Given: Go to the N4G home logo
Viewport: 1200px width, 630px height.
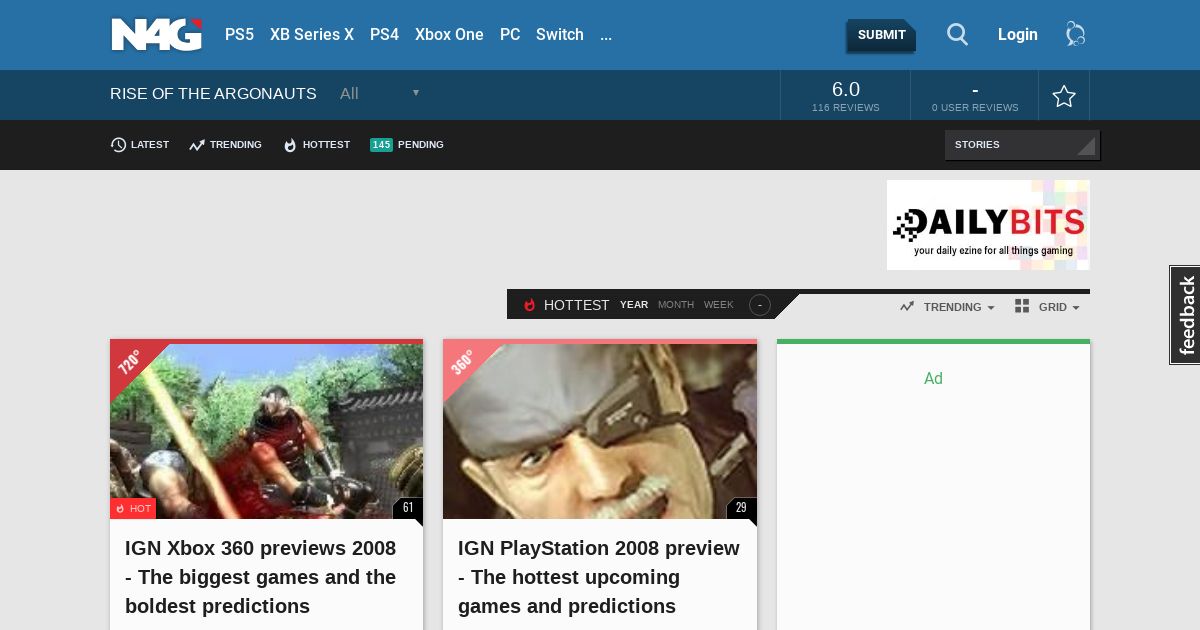Looking at the screenshot, I should click(x=156, y=35).
